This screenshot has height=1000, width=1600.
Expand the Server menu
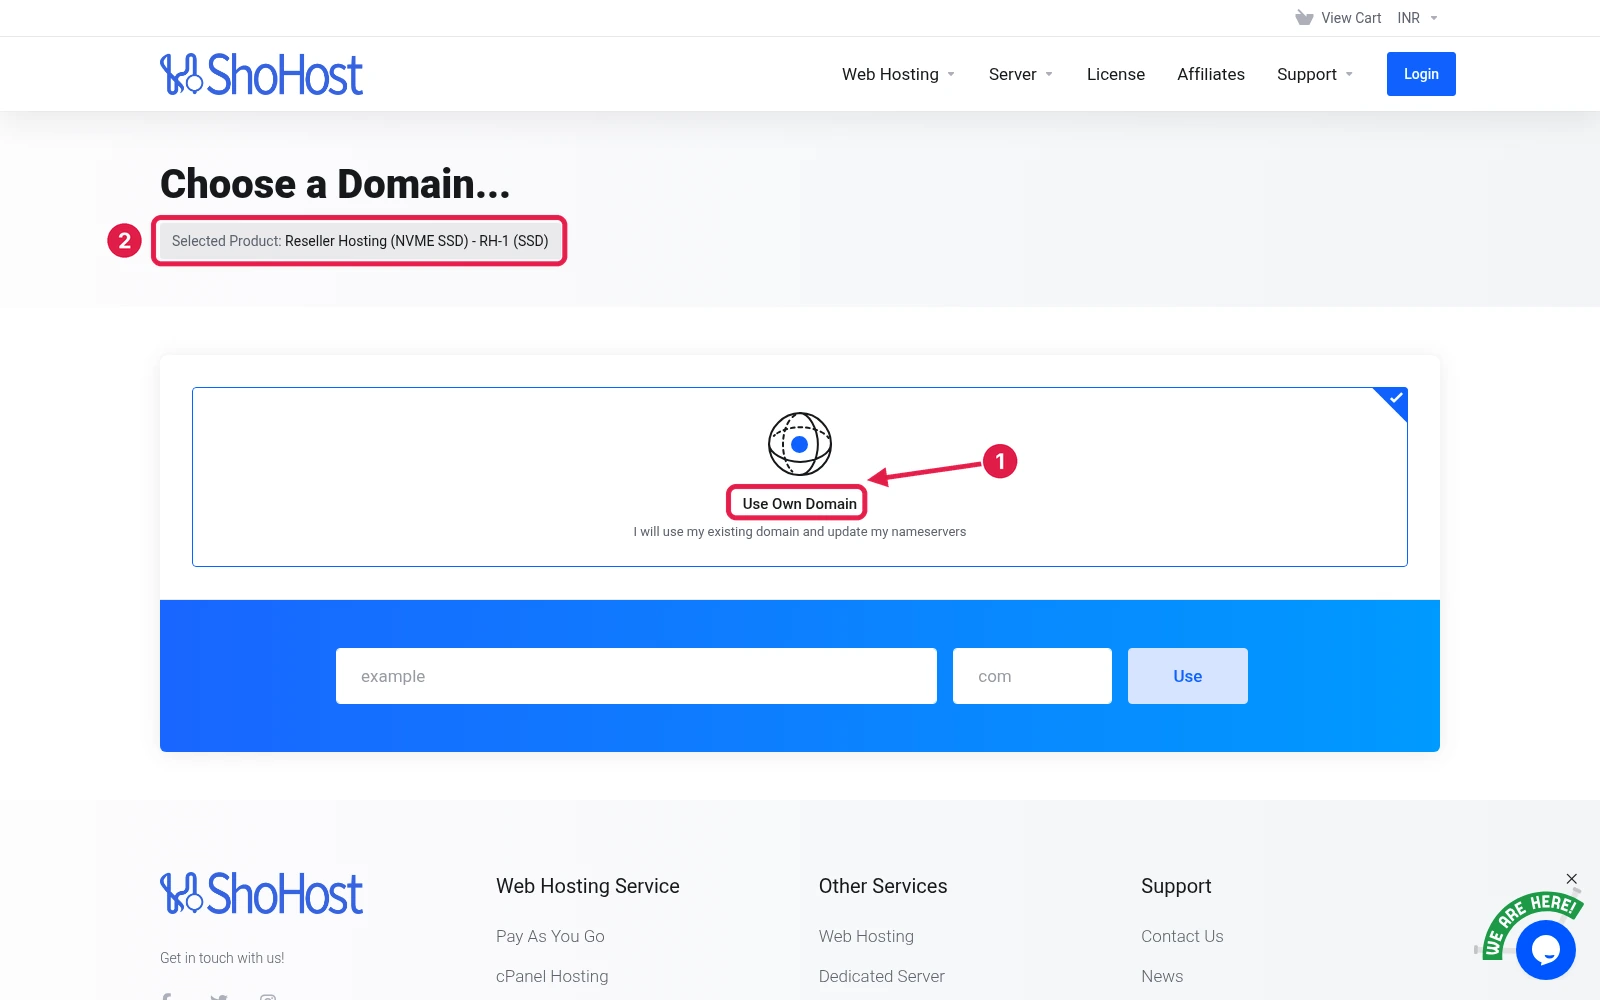1020,74
